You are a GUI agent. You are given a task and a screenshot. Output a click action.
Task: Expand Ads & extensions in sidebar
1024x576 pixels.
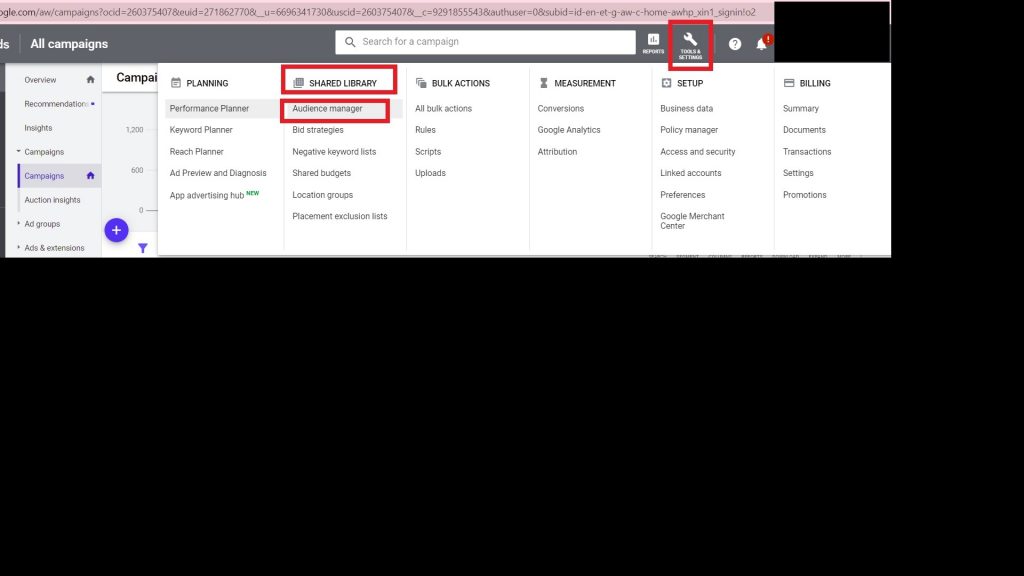click(x=19, y=248)
